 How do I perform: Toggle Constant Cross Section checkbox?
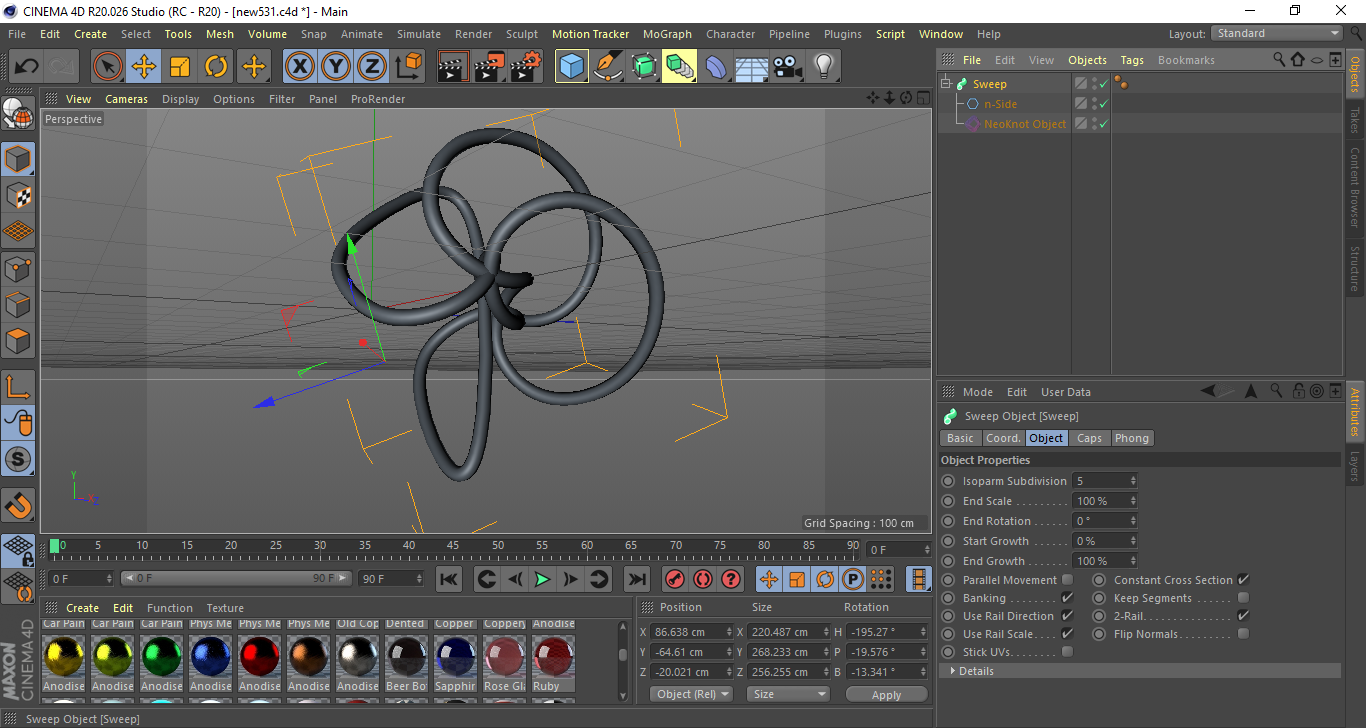click(x=1243, y=580)
